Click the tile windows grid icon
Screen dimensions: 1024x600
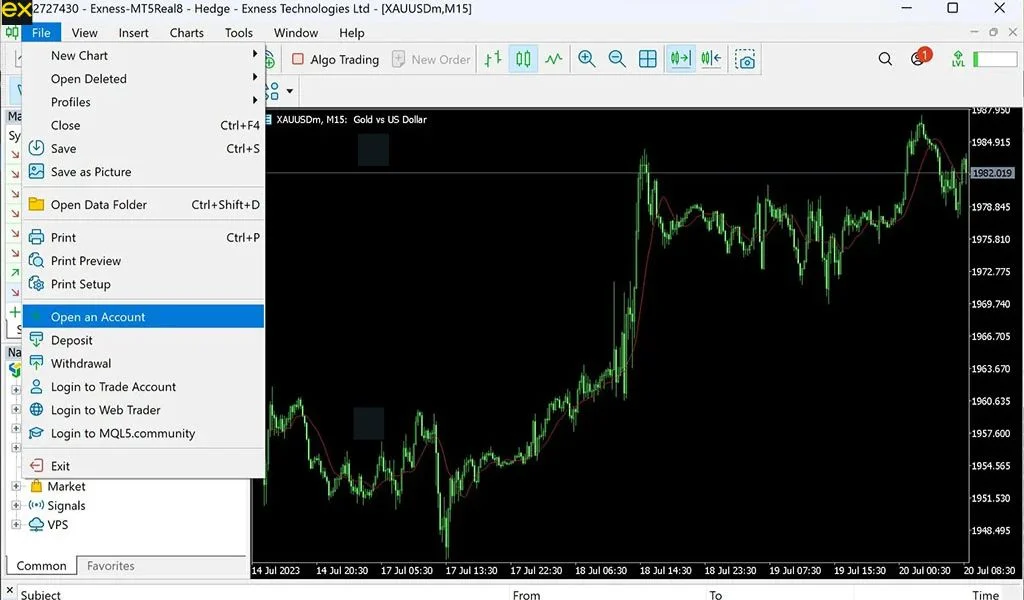point(648,59)
